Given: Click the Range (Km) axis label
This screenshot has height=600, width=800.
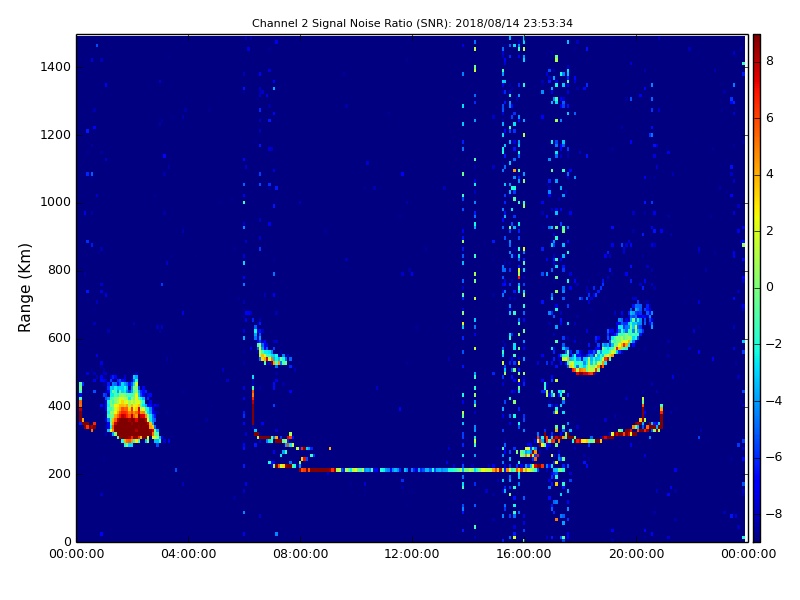Looking at the screenshot, I should (24, 288).
